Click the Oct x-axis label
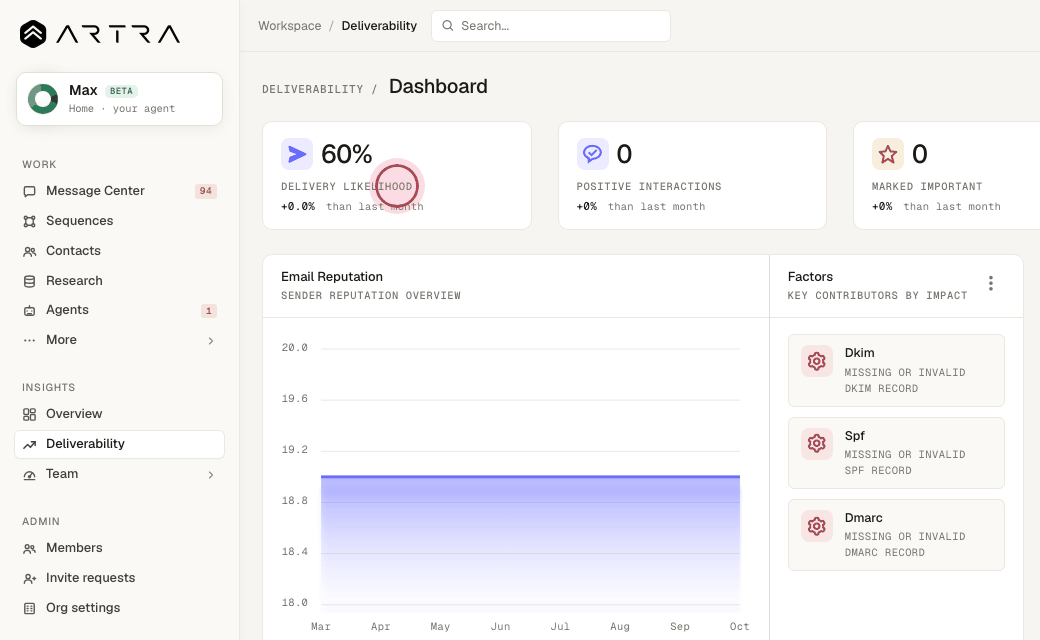 tap(739, 626)
